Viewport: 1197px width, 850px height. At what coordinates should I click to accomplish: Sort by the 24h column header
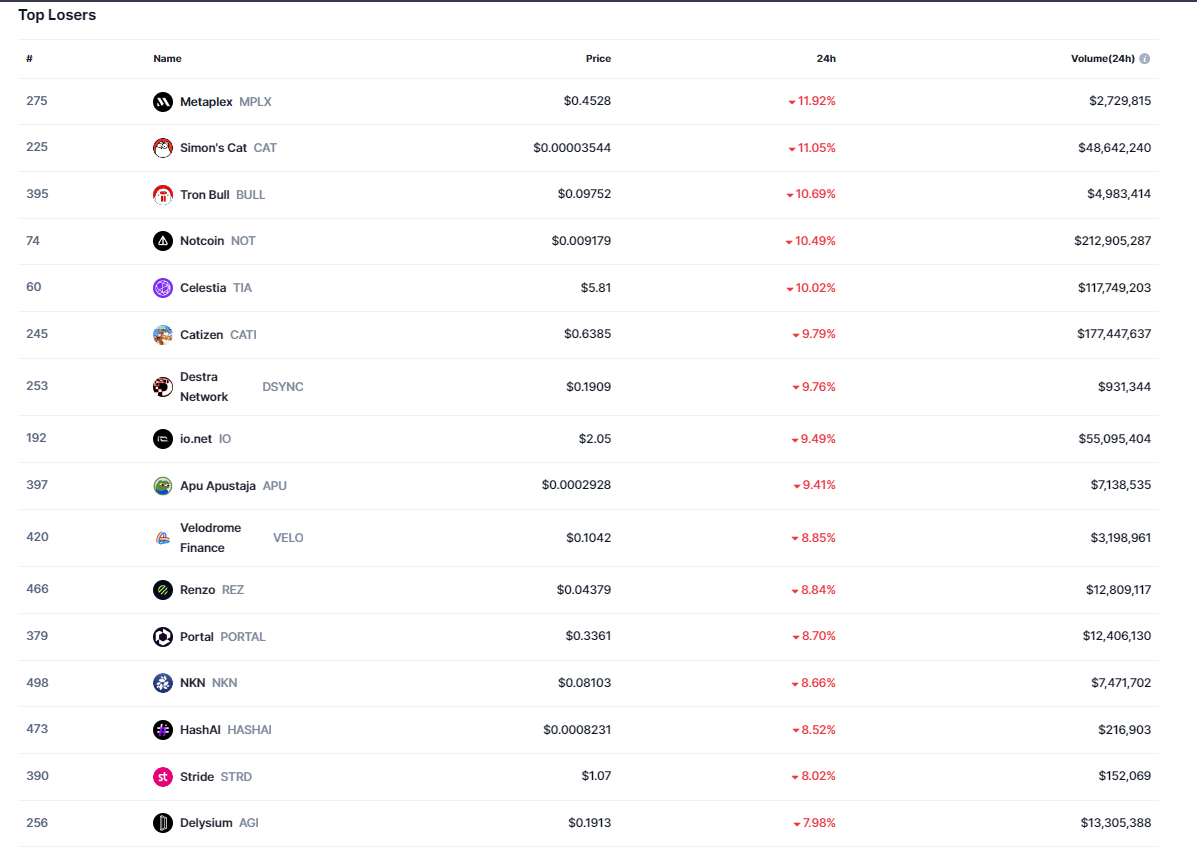[826, 59]
